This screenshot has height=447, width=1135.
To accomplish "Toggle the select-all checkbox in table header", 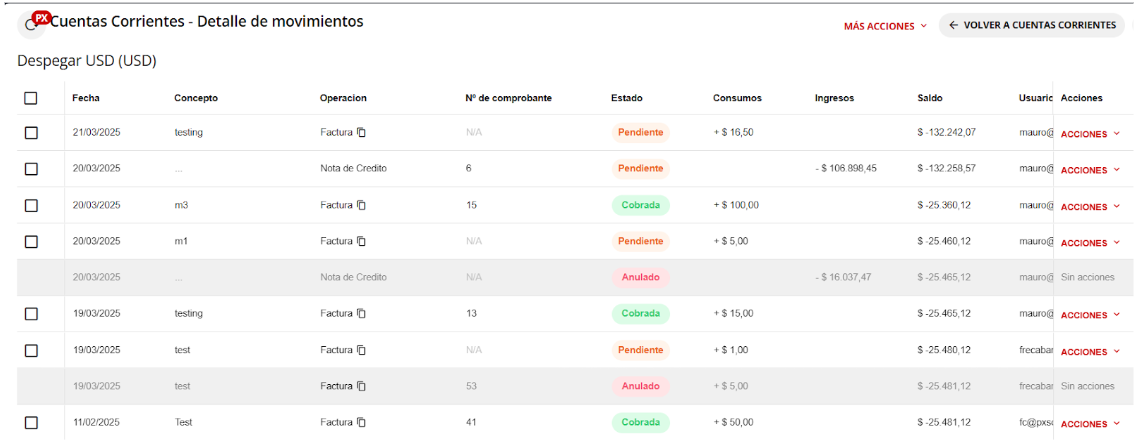I will coord(31,98).
